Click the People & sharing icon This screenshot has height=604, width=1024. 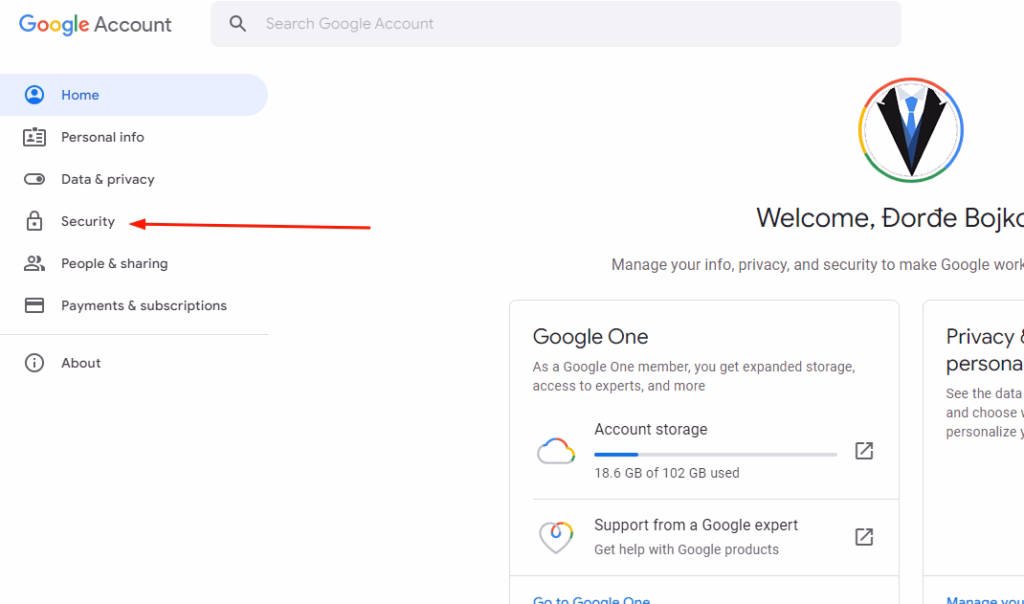pos(34,263)
